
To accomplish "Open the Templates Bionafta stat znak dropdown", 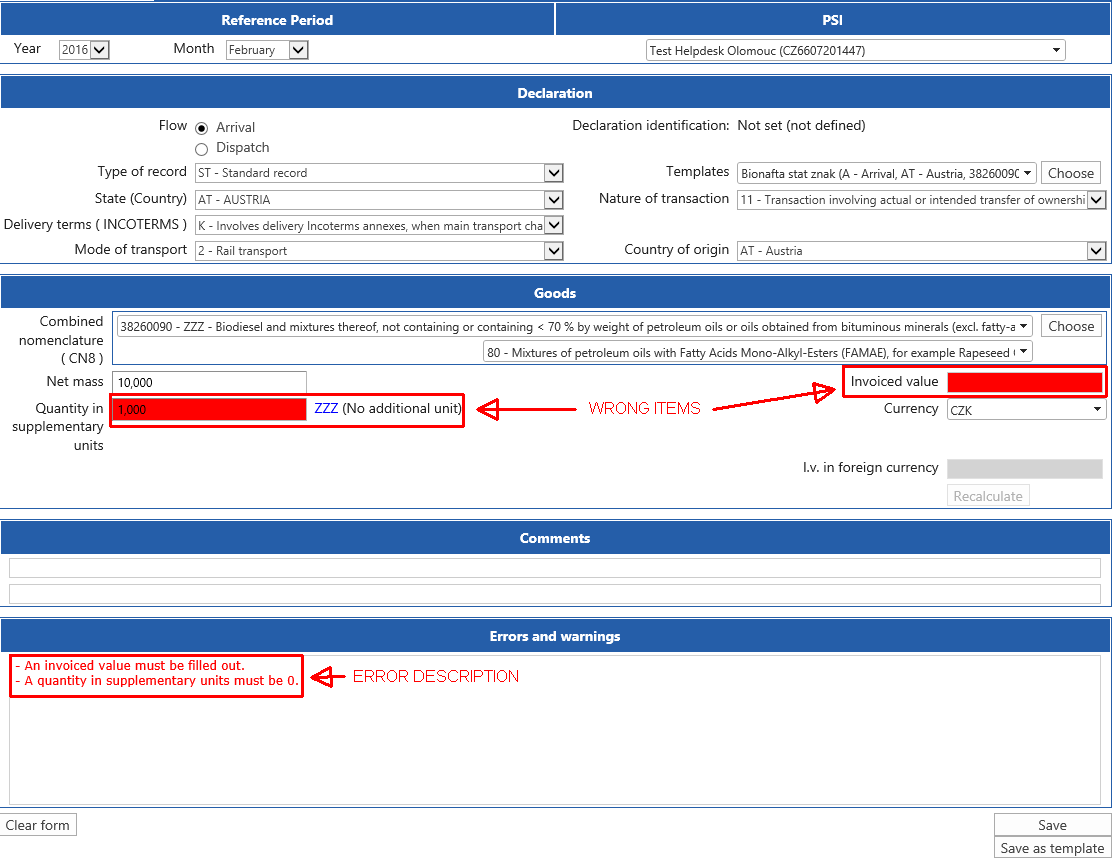I will (887, 173).
